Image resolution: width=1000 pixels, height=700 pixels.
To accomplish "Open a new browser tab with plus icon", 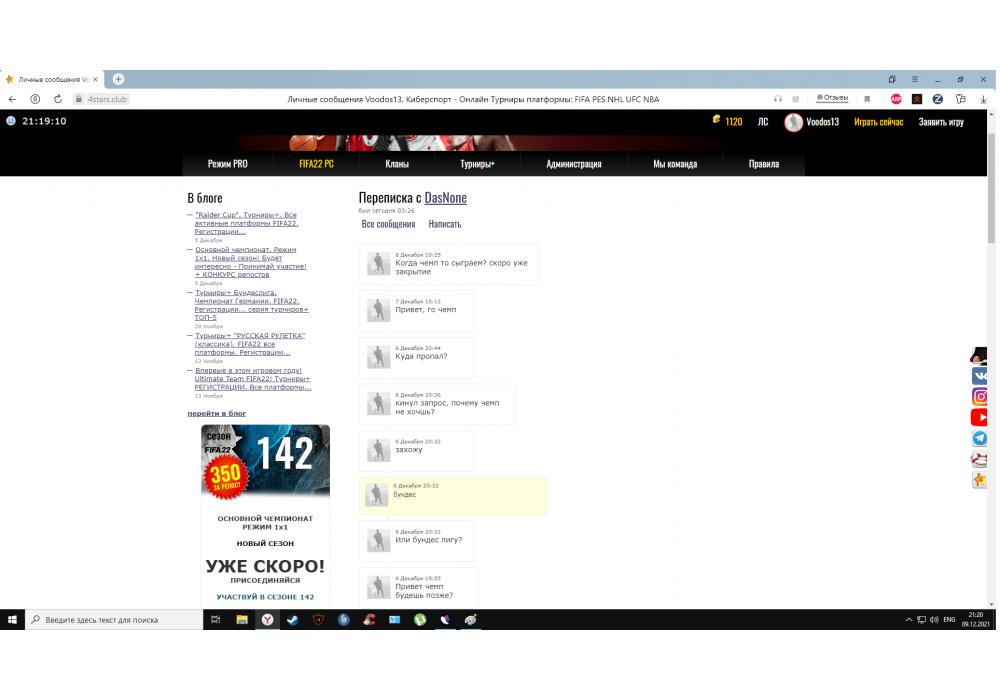I will (x=119, y=79).
